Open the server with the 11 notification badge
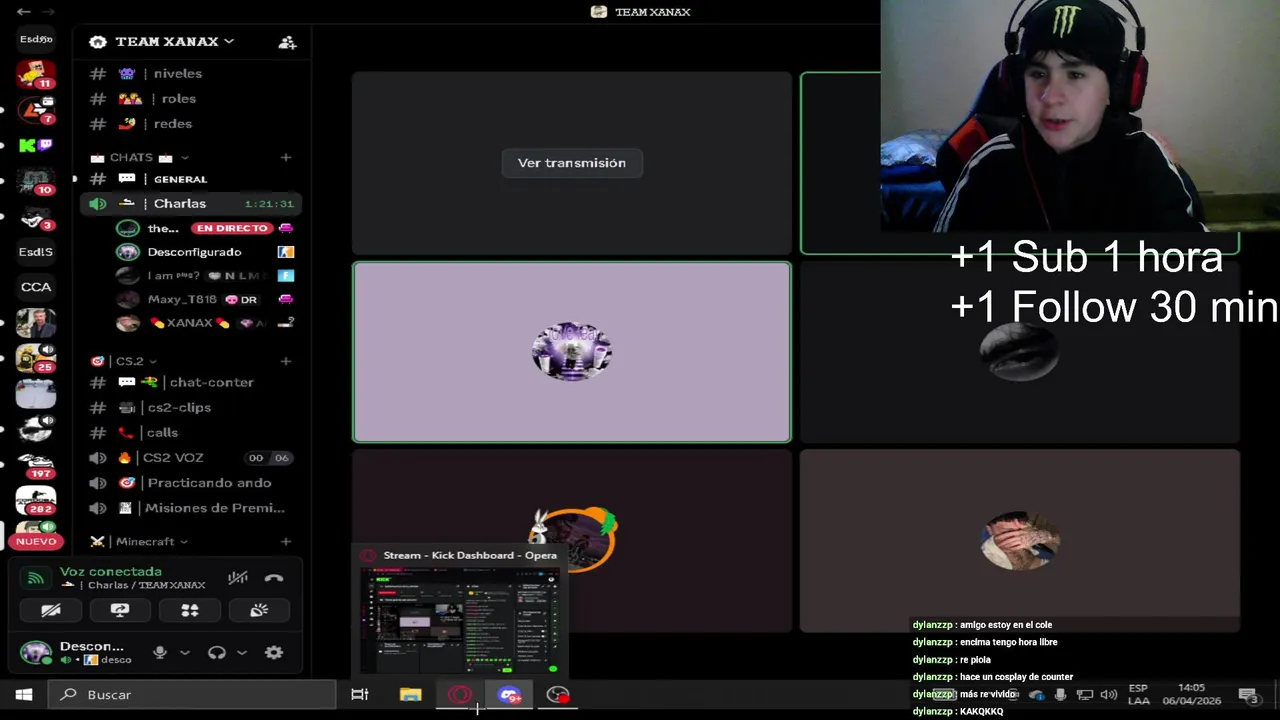The height and width of the screenshot is (720, 1280). point(36,75)
